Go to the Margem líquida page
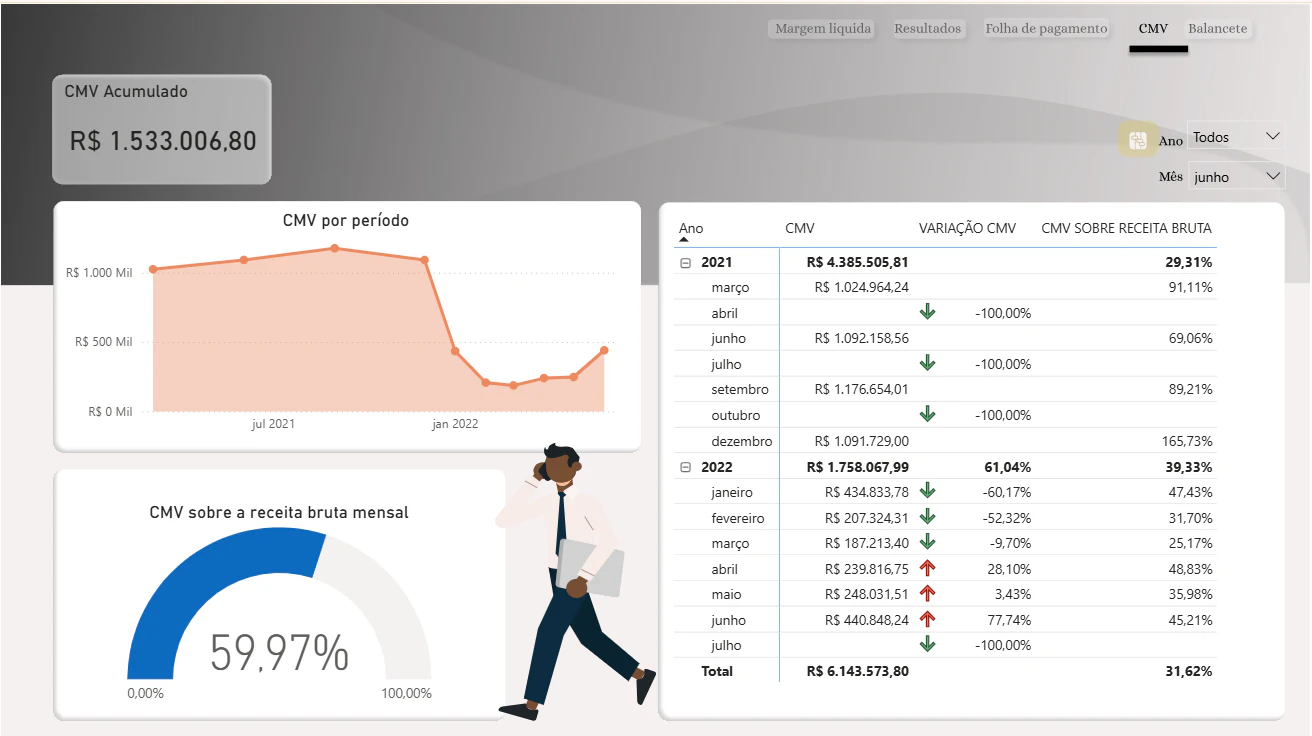 [x=823, y=29]
